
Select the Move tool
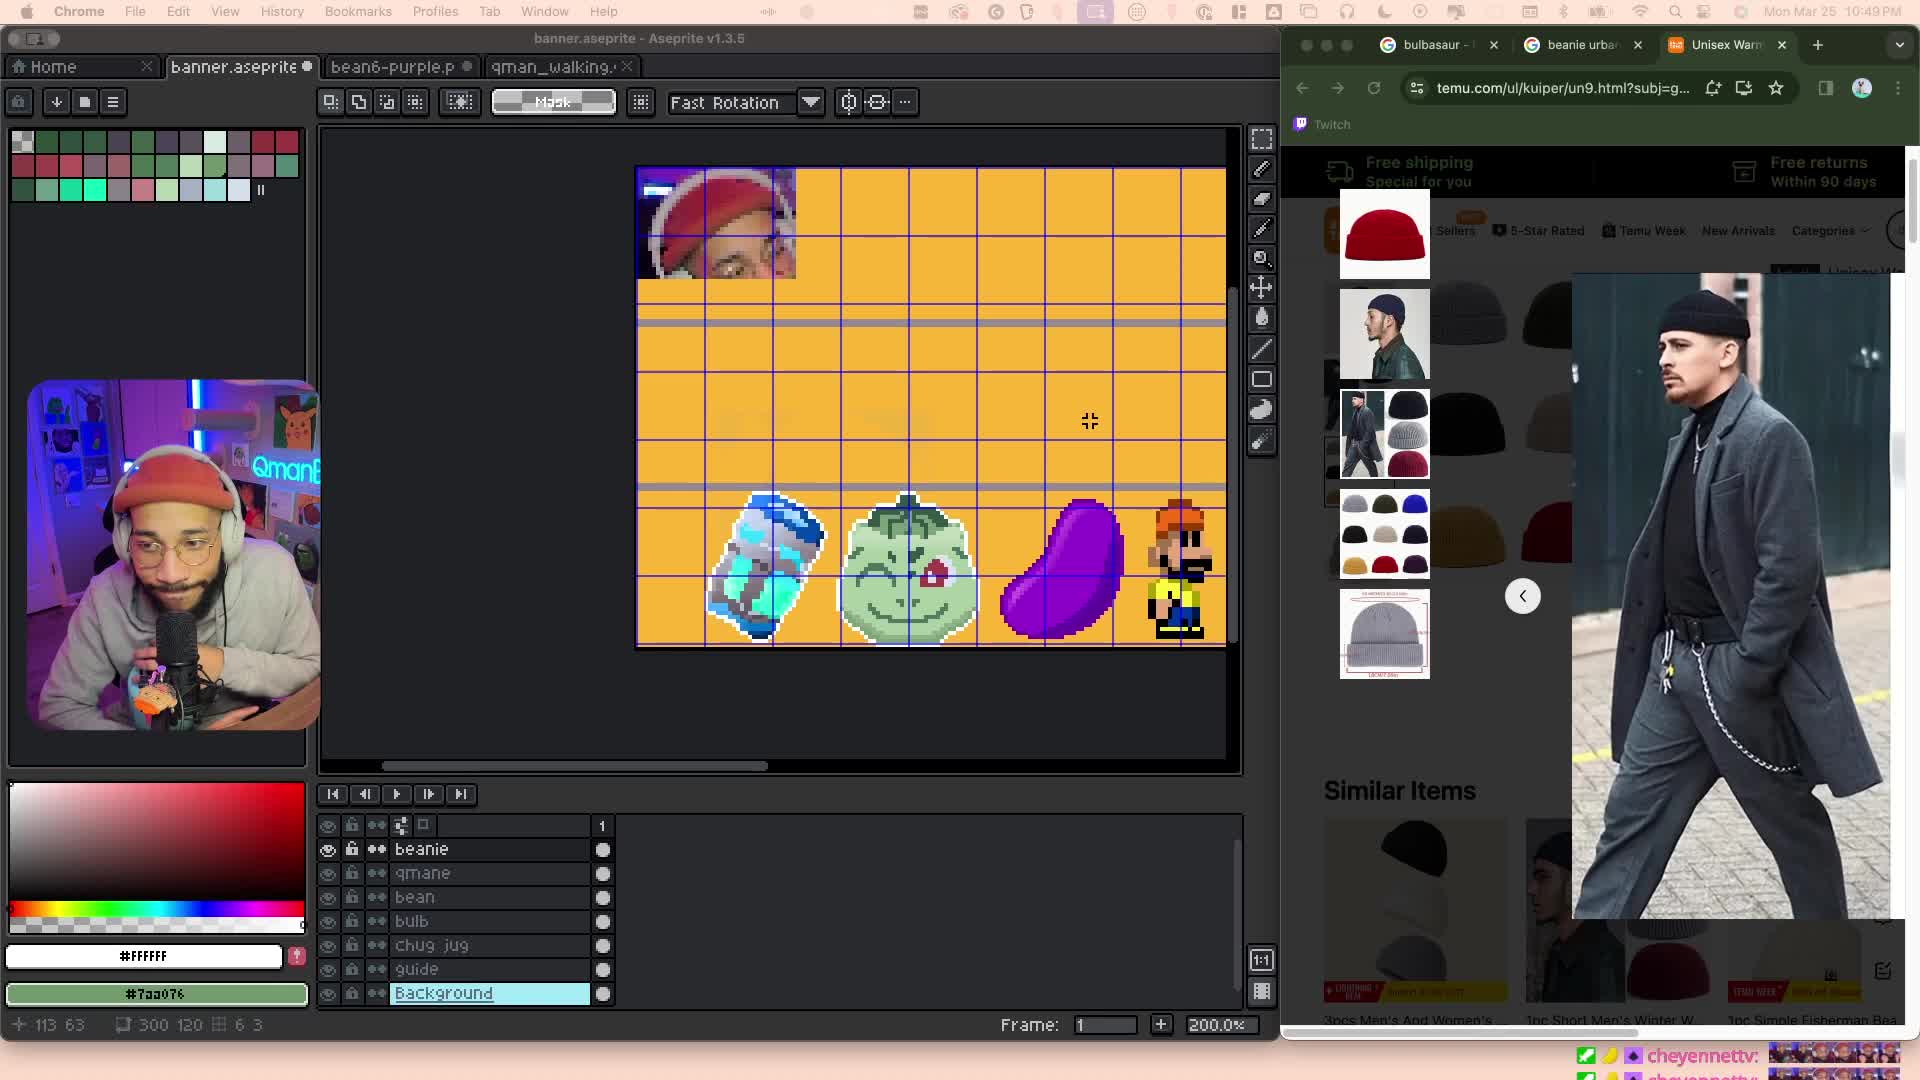click(1262, 289)
